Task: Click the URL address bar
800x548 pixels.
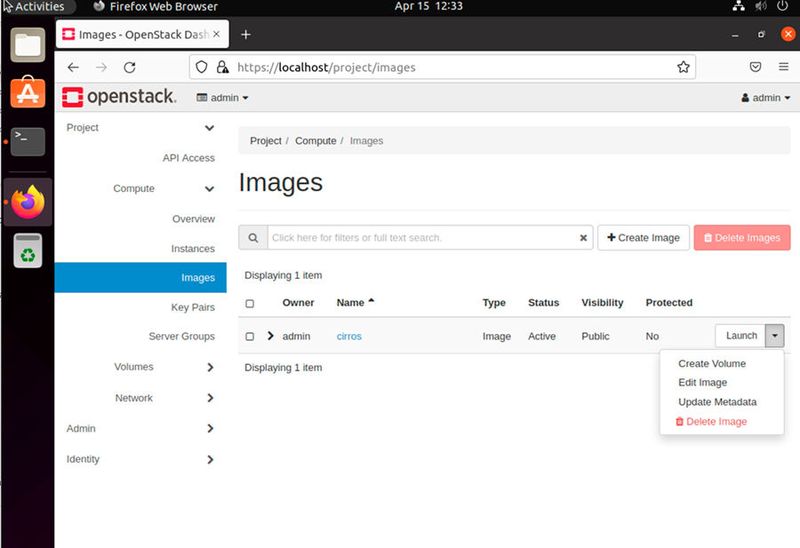Action: point(442,67)
